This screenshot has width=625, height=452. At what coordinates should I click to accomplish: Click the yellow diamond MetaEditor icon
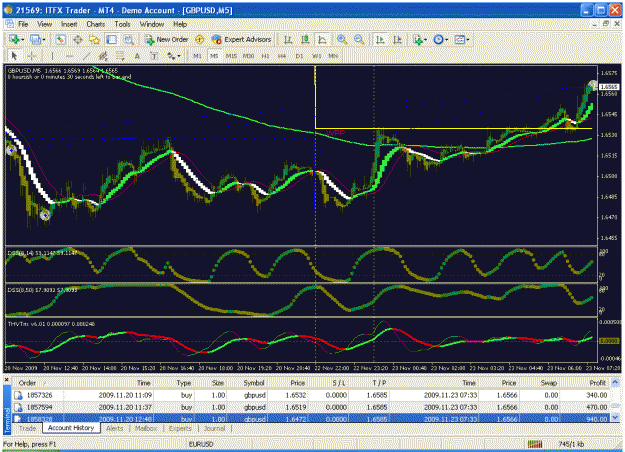[200, 39]
